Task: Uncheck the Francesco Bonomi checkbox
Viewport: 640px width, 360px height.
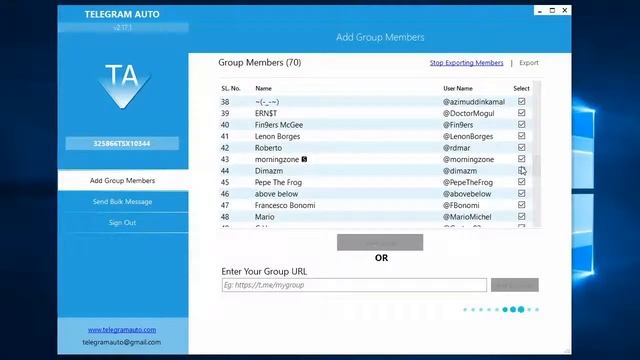Action: tap(521, 204)
